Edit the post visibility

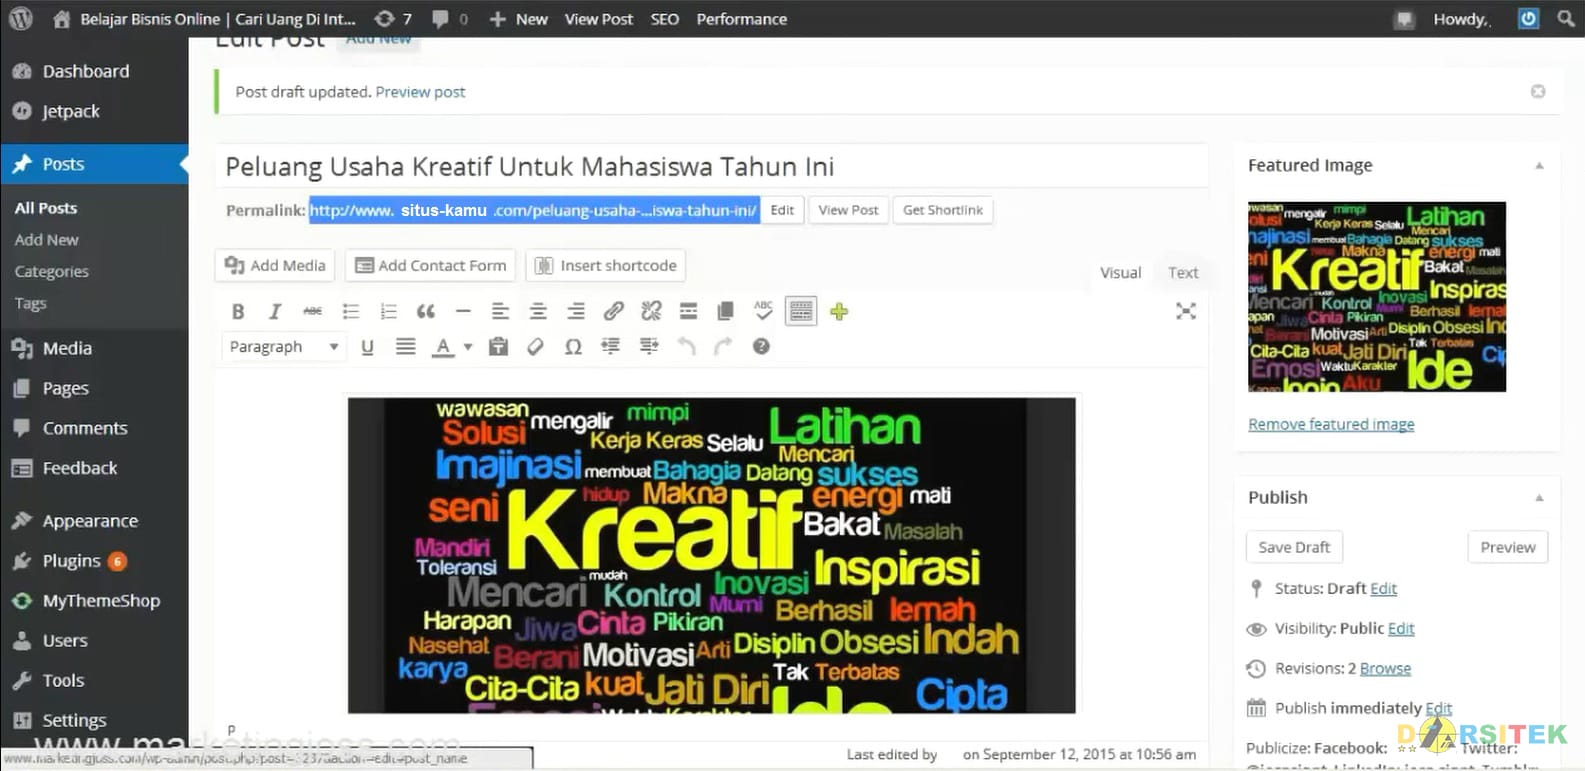coord(1401,628)
